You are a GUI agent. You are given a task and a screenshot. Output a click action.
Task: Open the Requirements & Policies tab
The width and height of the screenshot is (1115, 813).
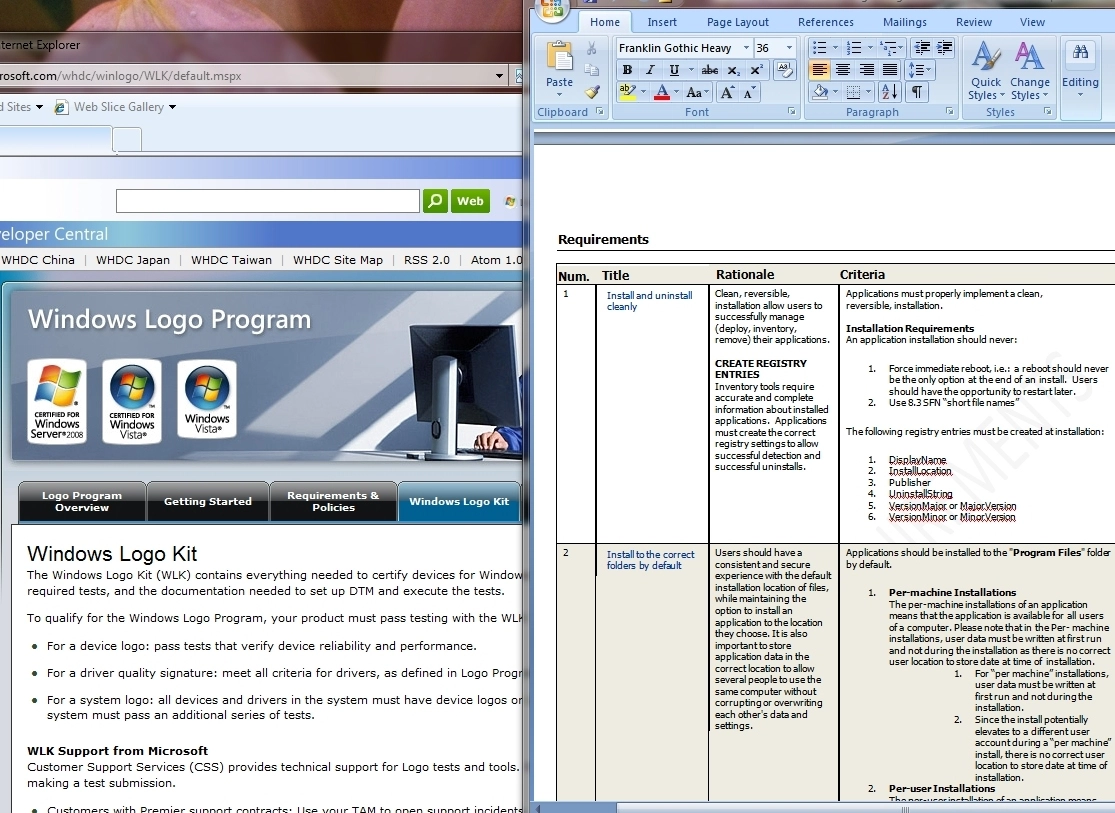333,501
